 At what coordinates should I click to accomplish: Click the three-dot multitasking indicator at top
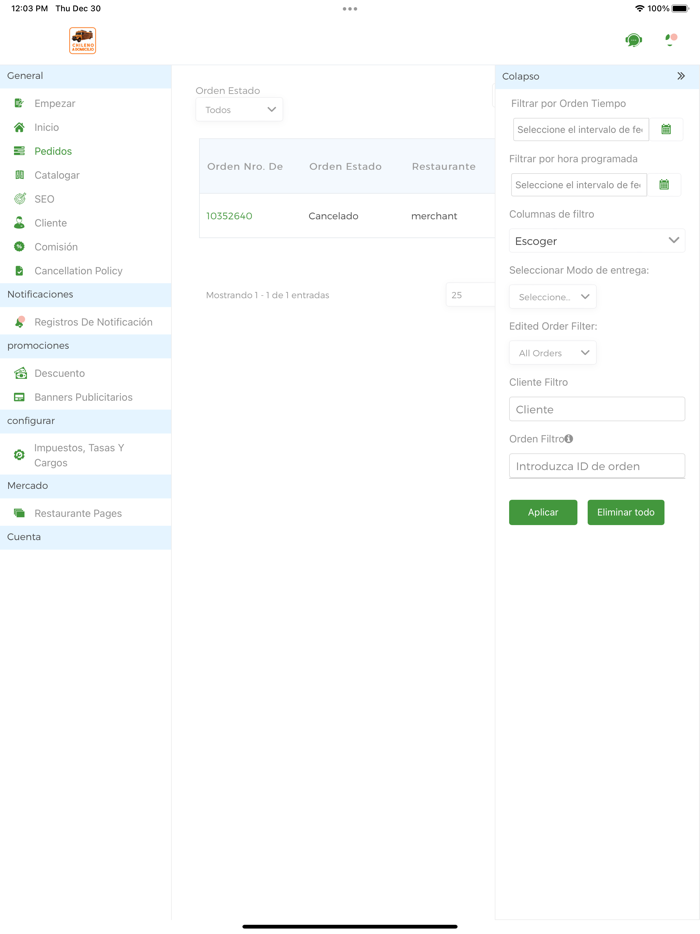pos(350,8)
